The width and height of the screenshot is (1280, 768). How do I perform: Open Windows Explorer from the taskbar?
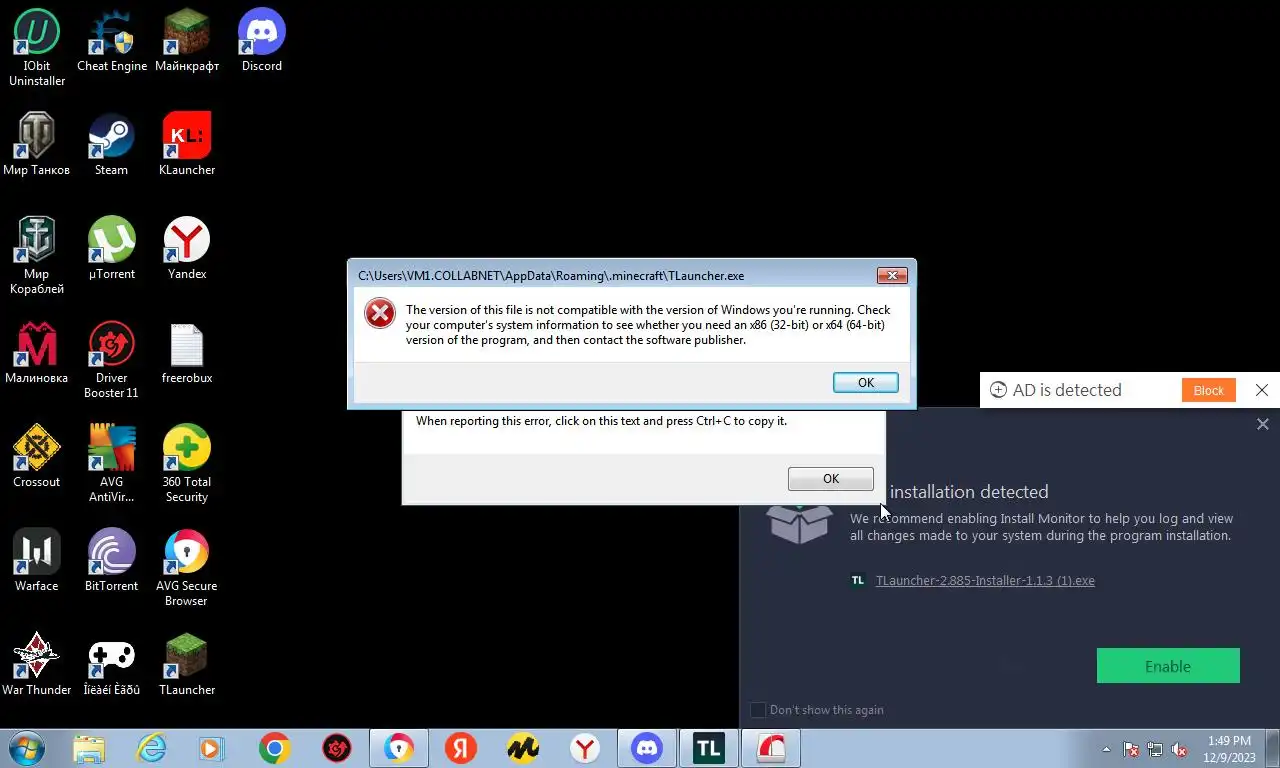click(x=89, y=748)
